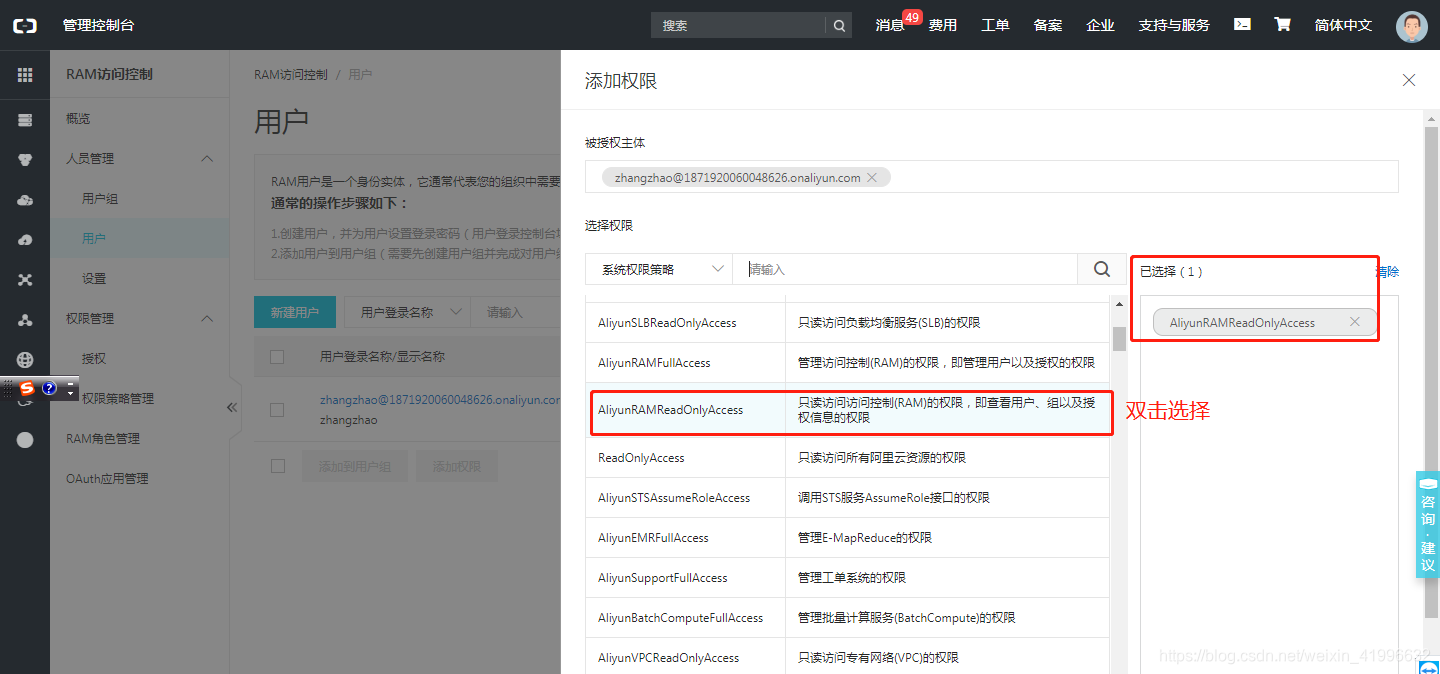Select the AliyunRAMFullAccess policy row
Viewport: 1440px width, 674px height.
tap(847, 362)
